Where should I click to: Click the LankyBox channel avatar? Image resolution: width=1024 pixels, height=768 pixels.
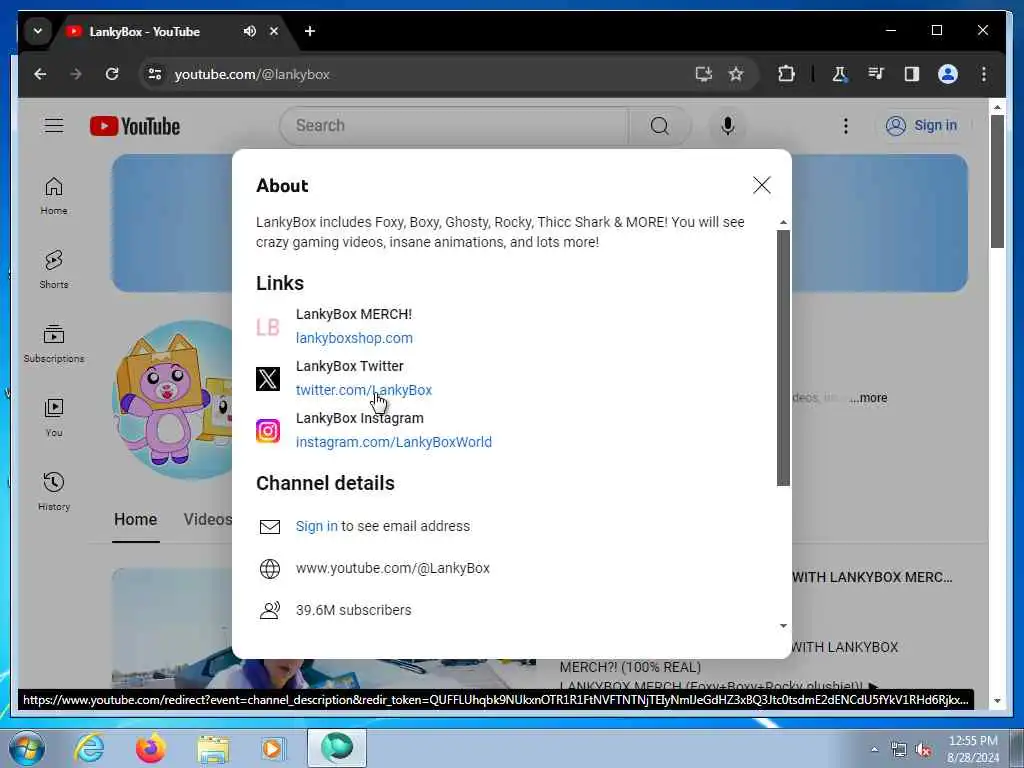[x=172, y=400]
